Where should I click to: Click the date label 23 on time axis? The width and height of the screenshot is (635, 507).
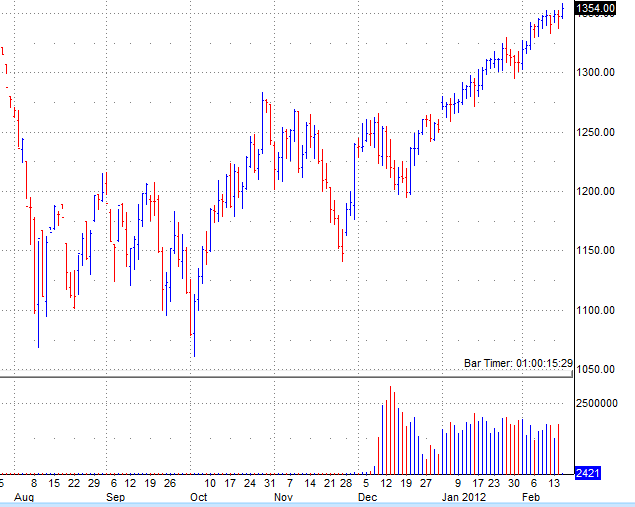[x=494, y=483]
